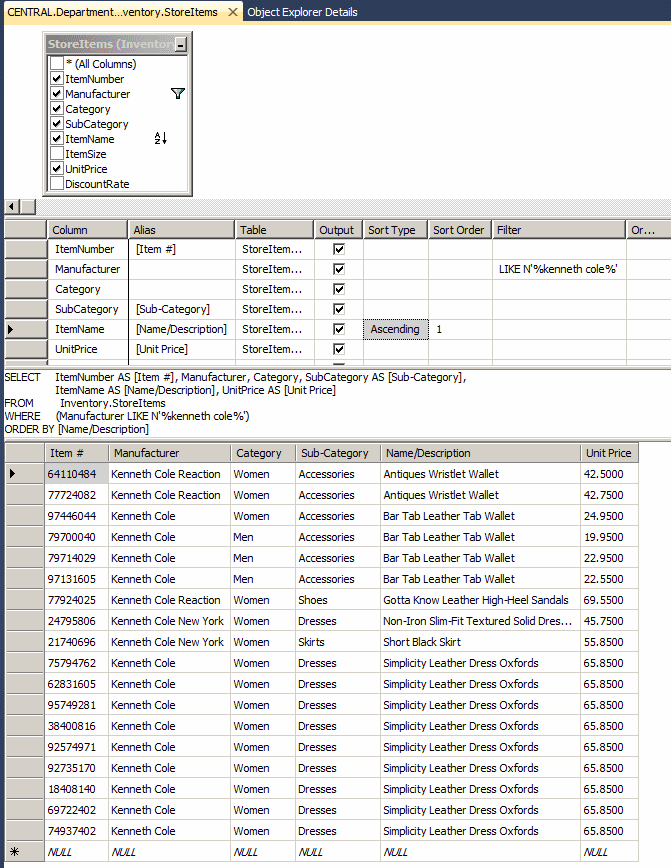Click the Category results column header
Image resolution: width=671 pixels, height=868 pixels.
(x=262, y=453)
